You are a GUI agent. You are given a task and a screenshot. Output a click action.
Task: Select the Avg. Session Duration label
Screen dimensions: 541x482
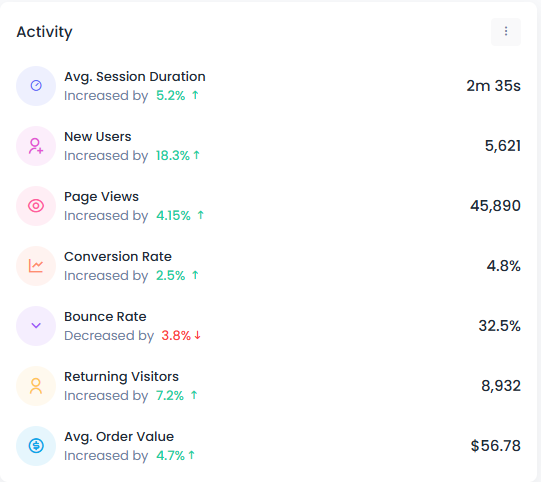click(135, 77)
